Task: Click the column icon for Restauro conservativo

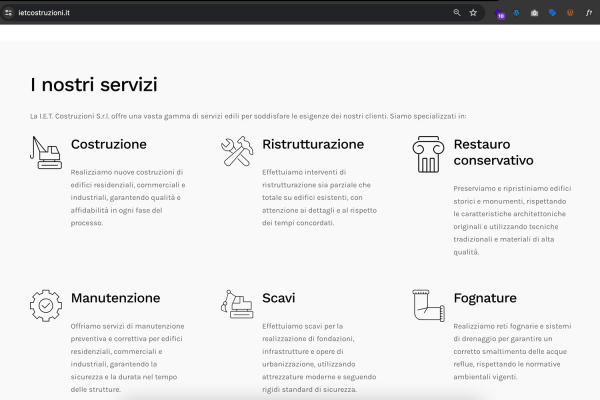Action: click(x=428, y=154)
